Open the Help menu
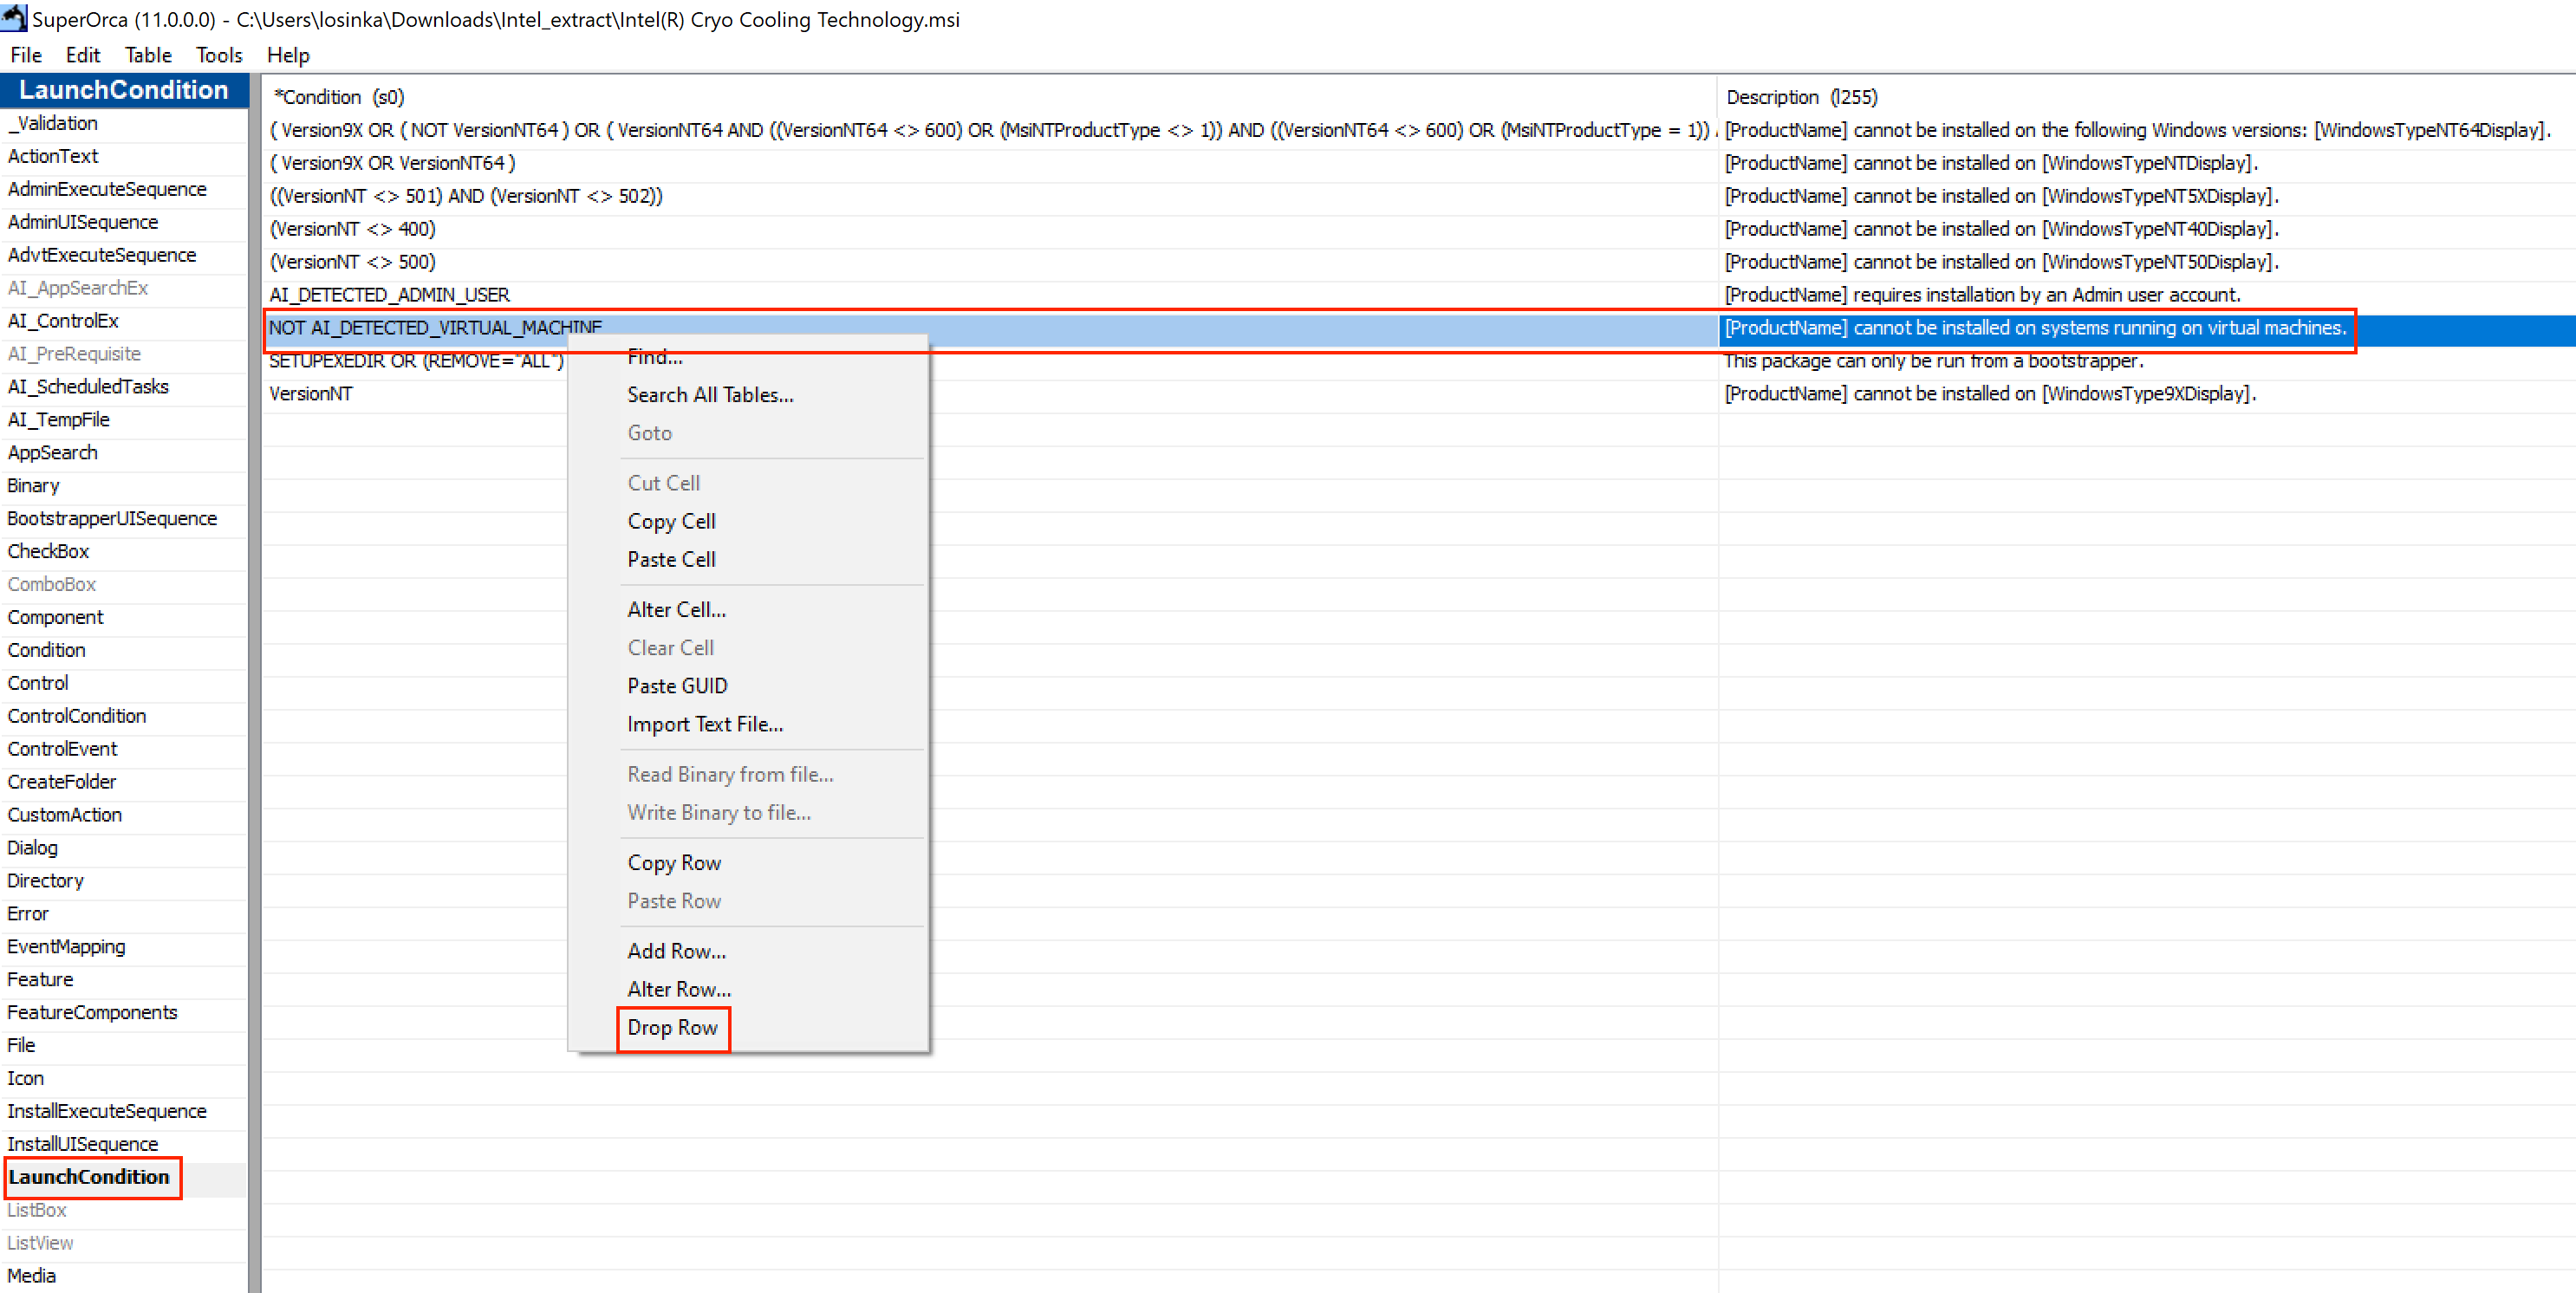The height and width of the screenshot is (1293, 2576). point(288,55)
